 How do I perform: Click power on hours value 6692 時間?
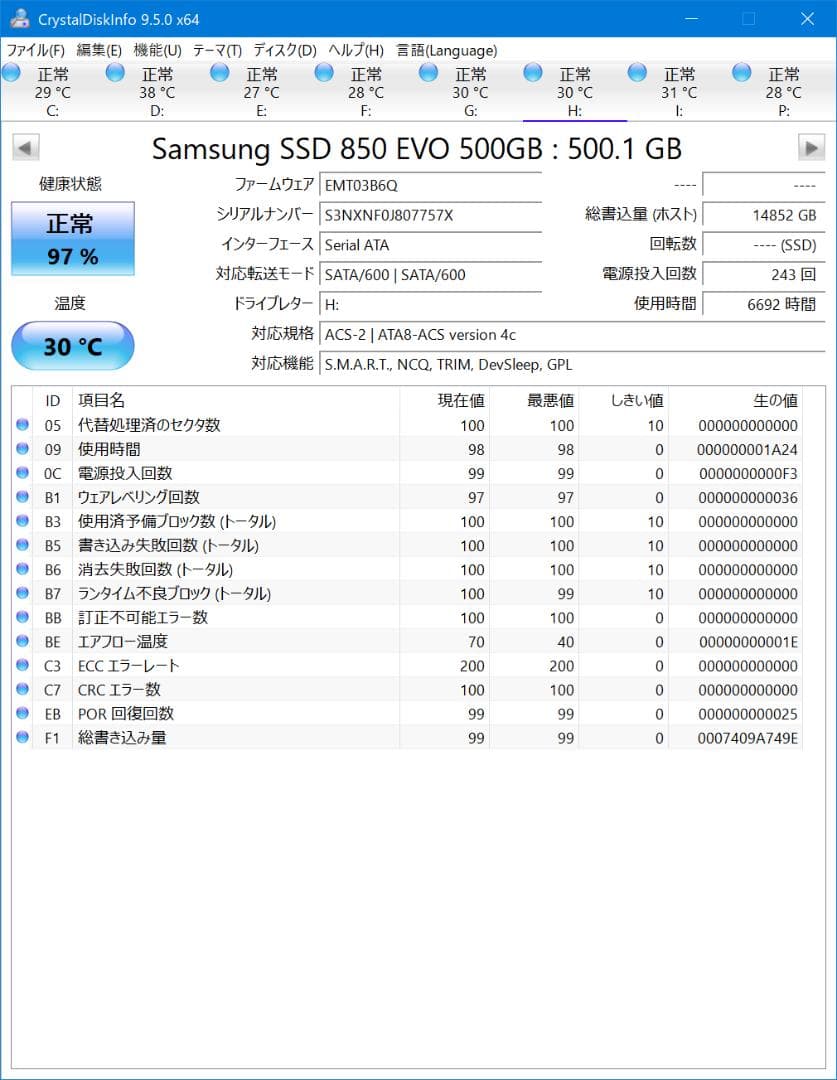pyautogui.click(x=763, y=304)
